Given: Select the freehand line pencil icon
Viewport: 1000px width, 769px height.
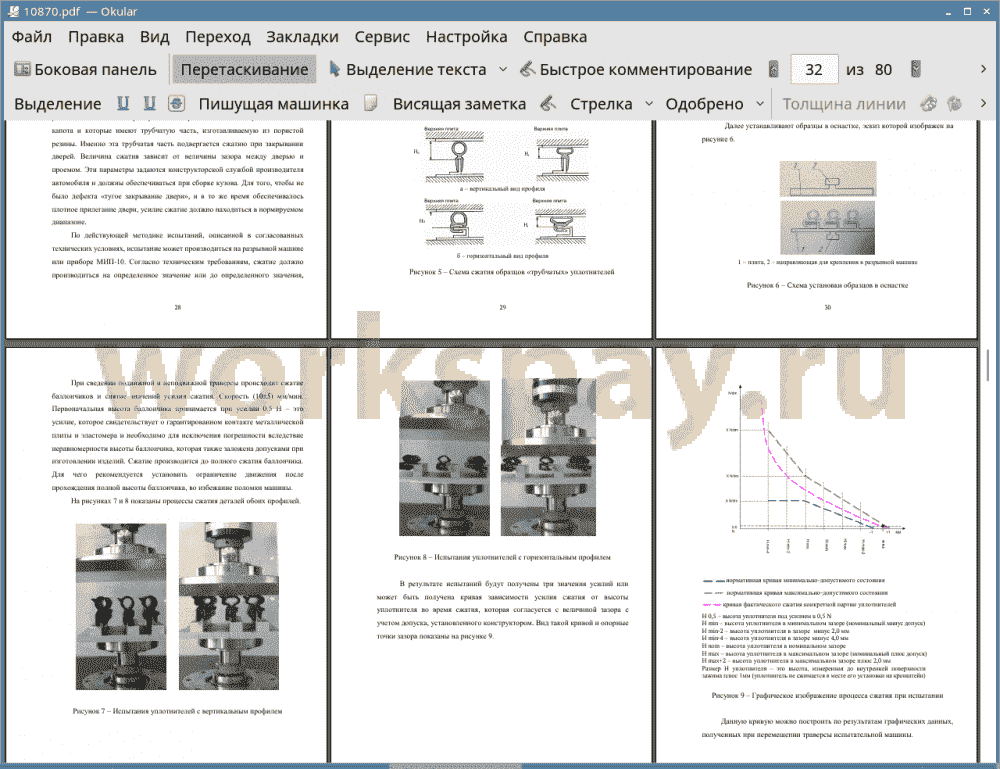Looking at the screenshot, I should click(x=548, y=103).
